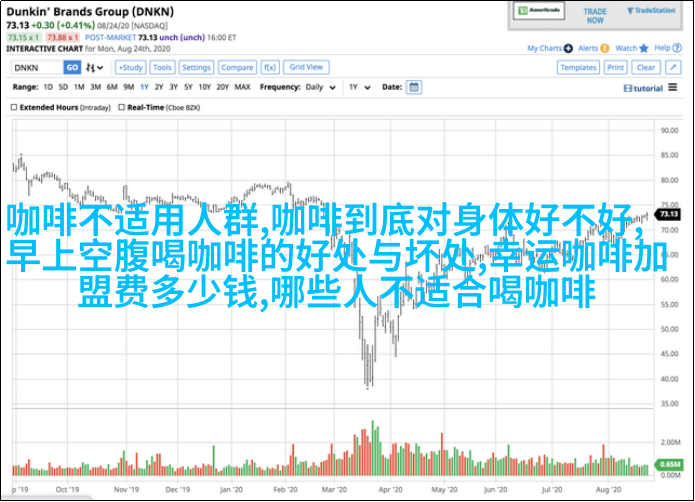Screen dimensions: 695x502
Task: Click the f(x) button
Action: click(x=269, y=67)
